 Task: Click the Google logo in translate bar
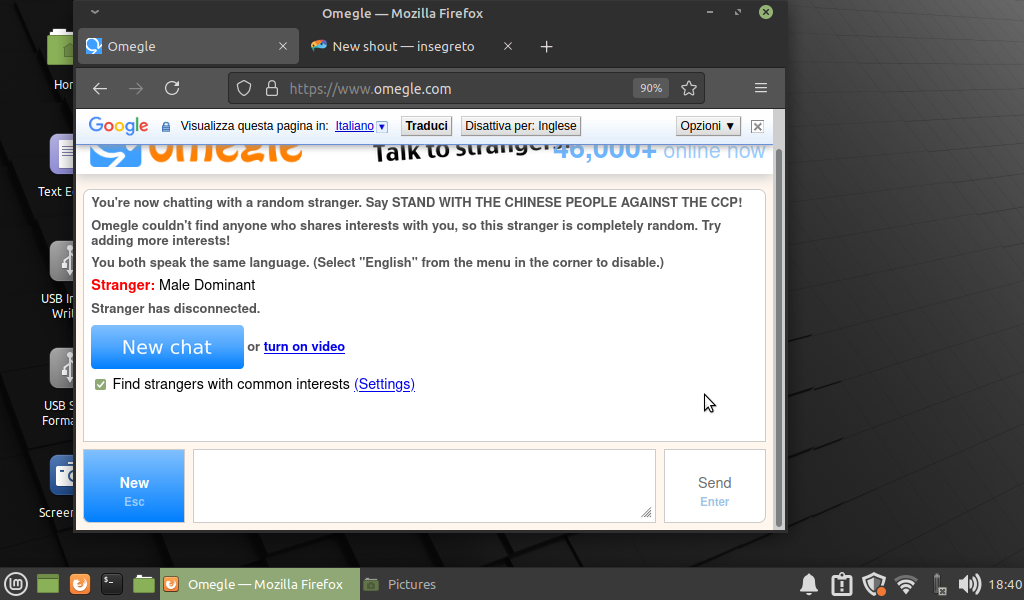118,125
